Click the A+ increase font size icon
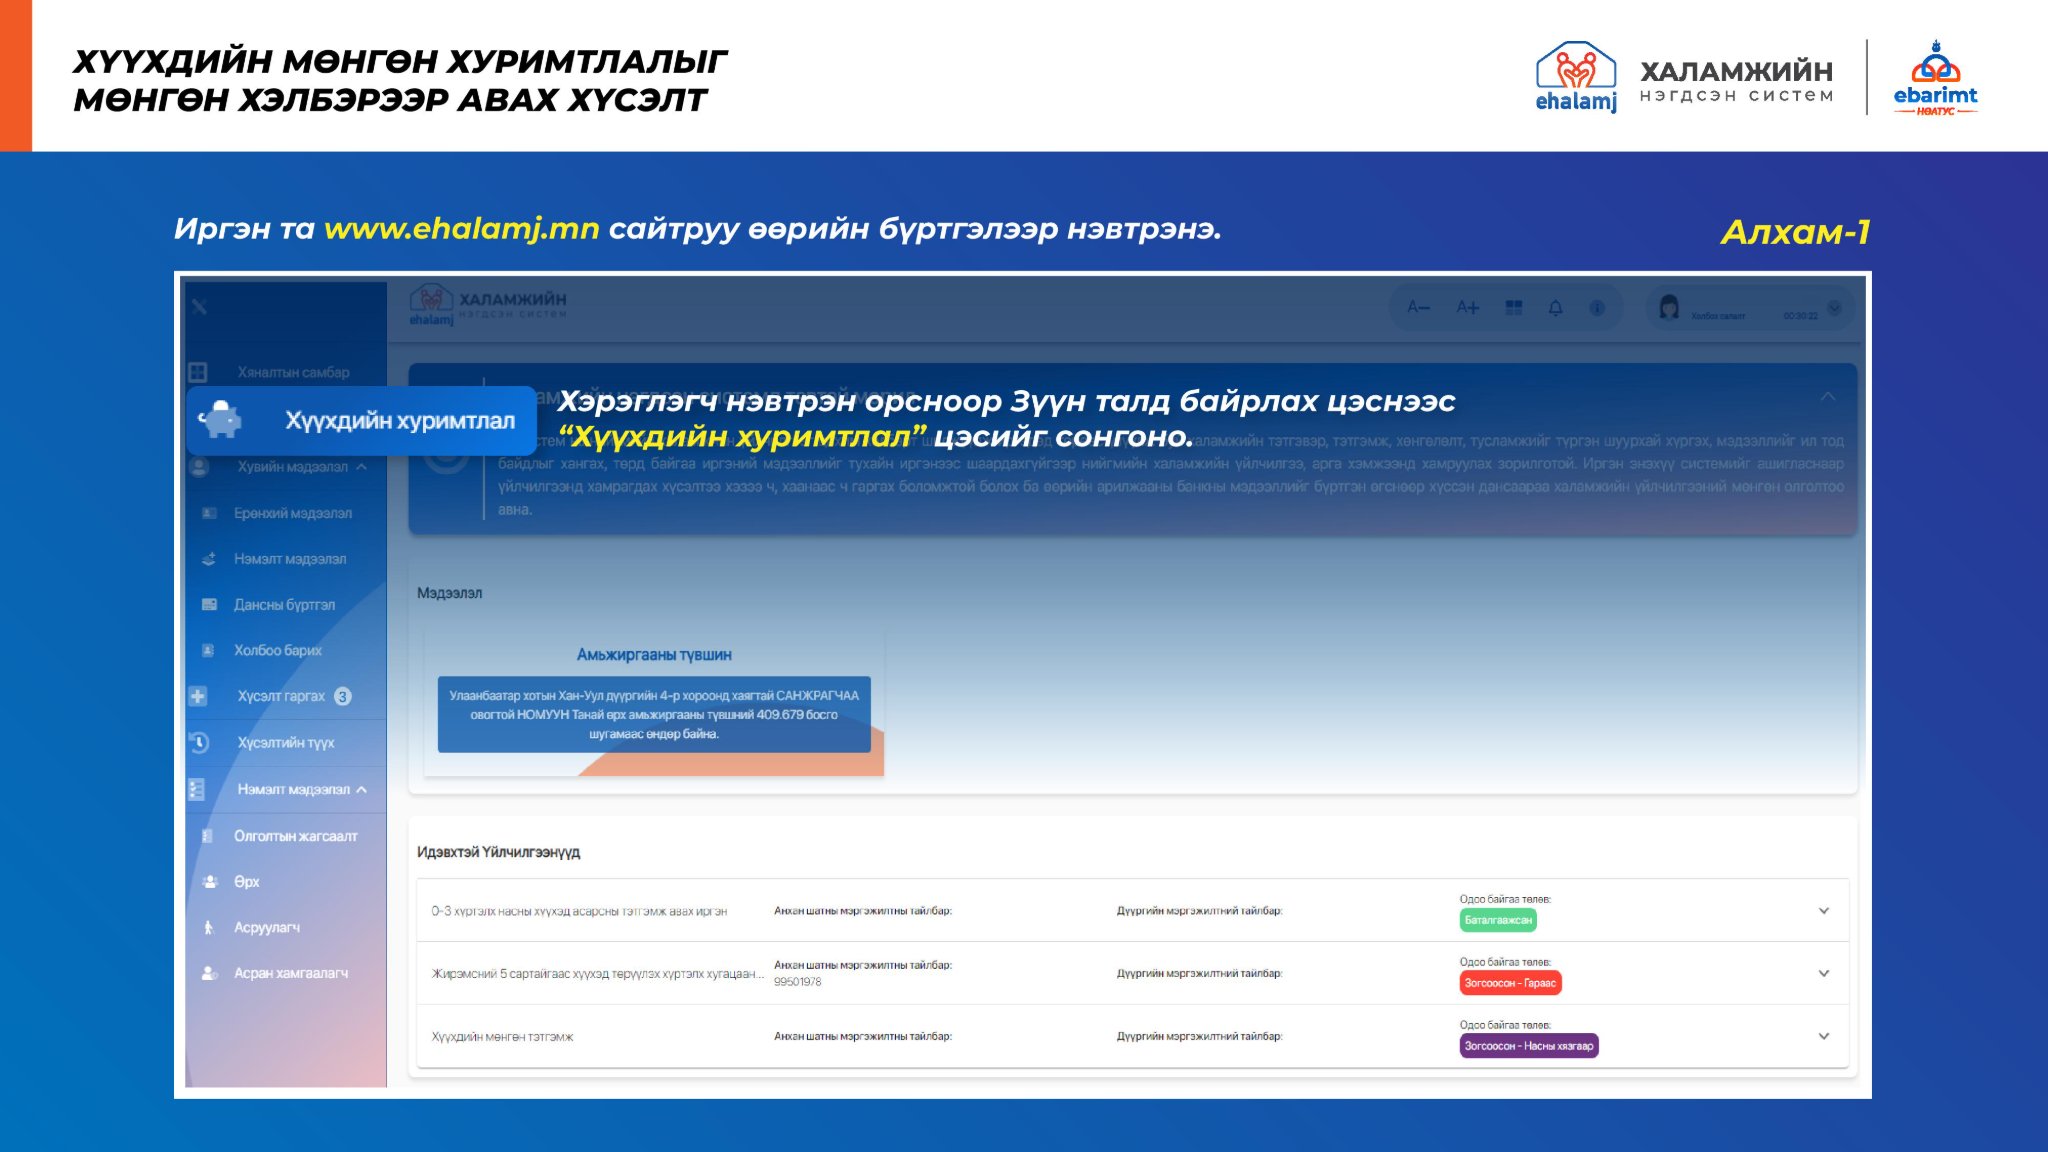2048x1152 pixels. pyautogui.click(x=1467, y=308)
